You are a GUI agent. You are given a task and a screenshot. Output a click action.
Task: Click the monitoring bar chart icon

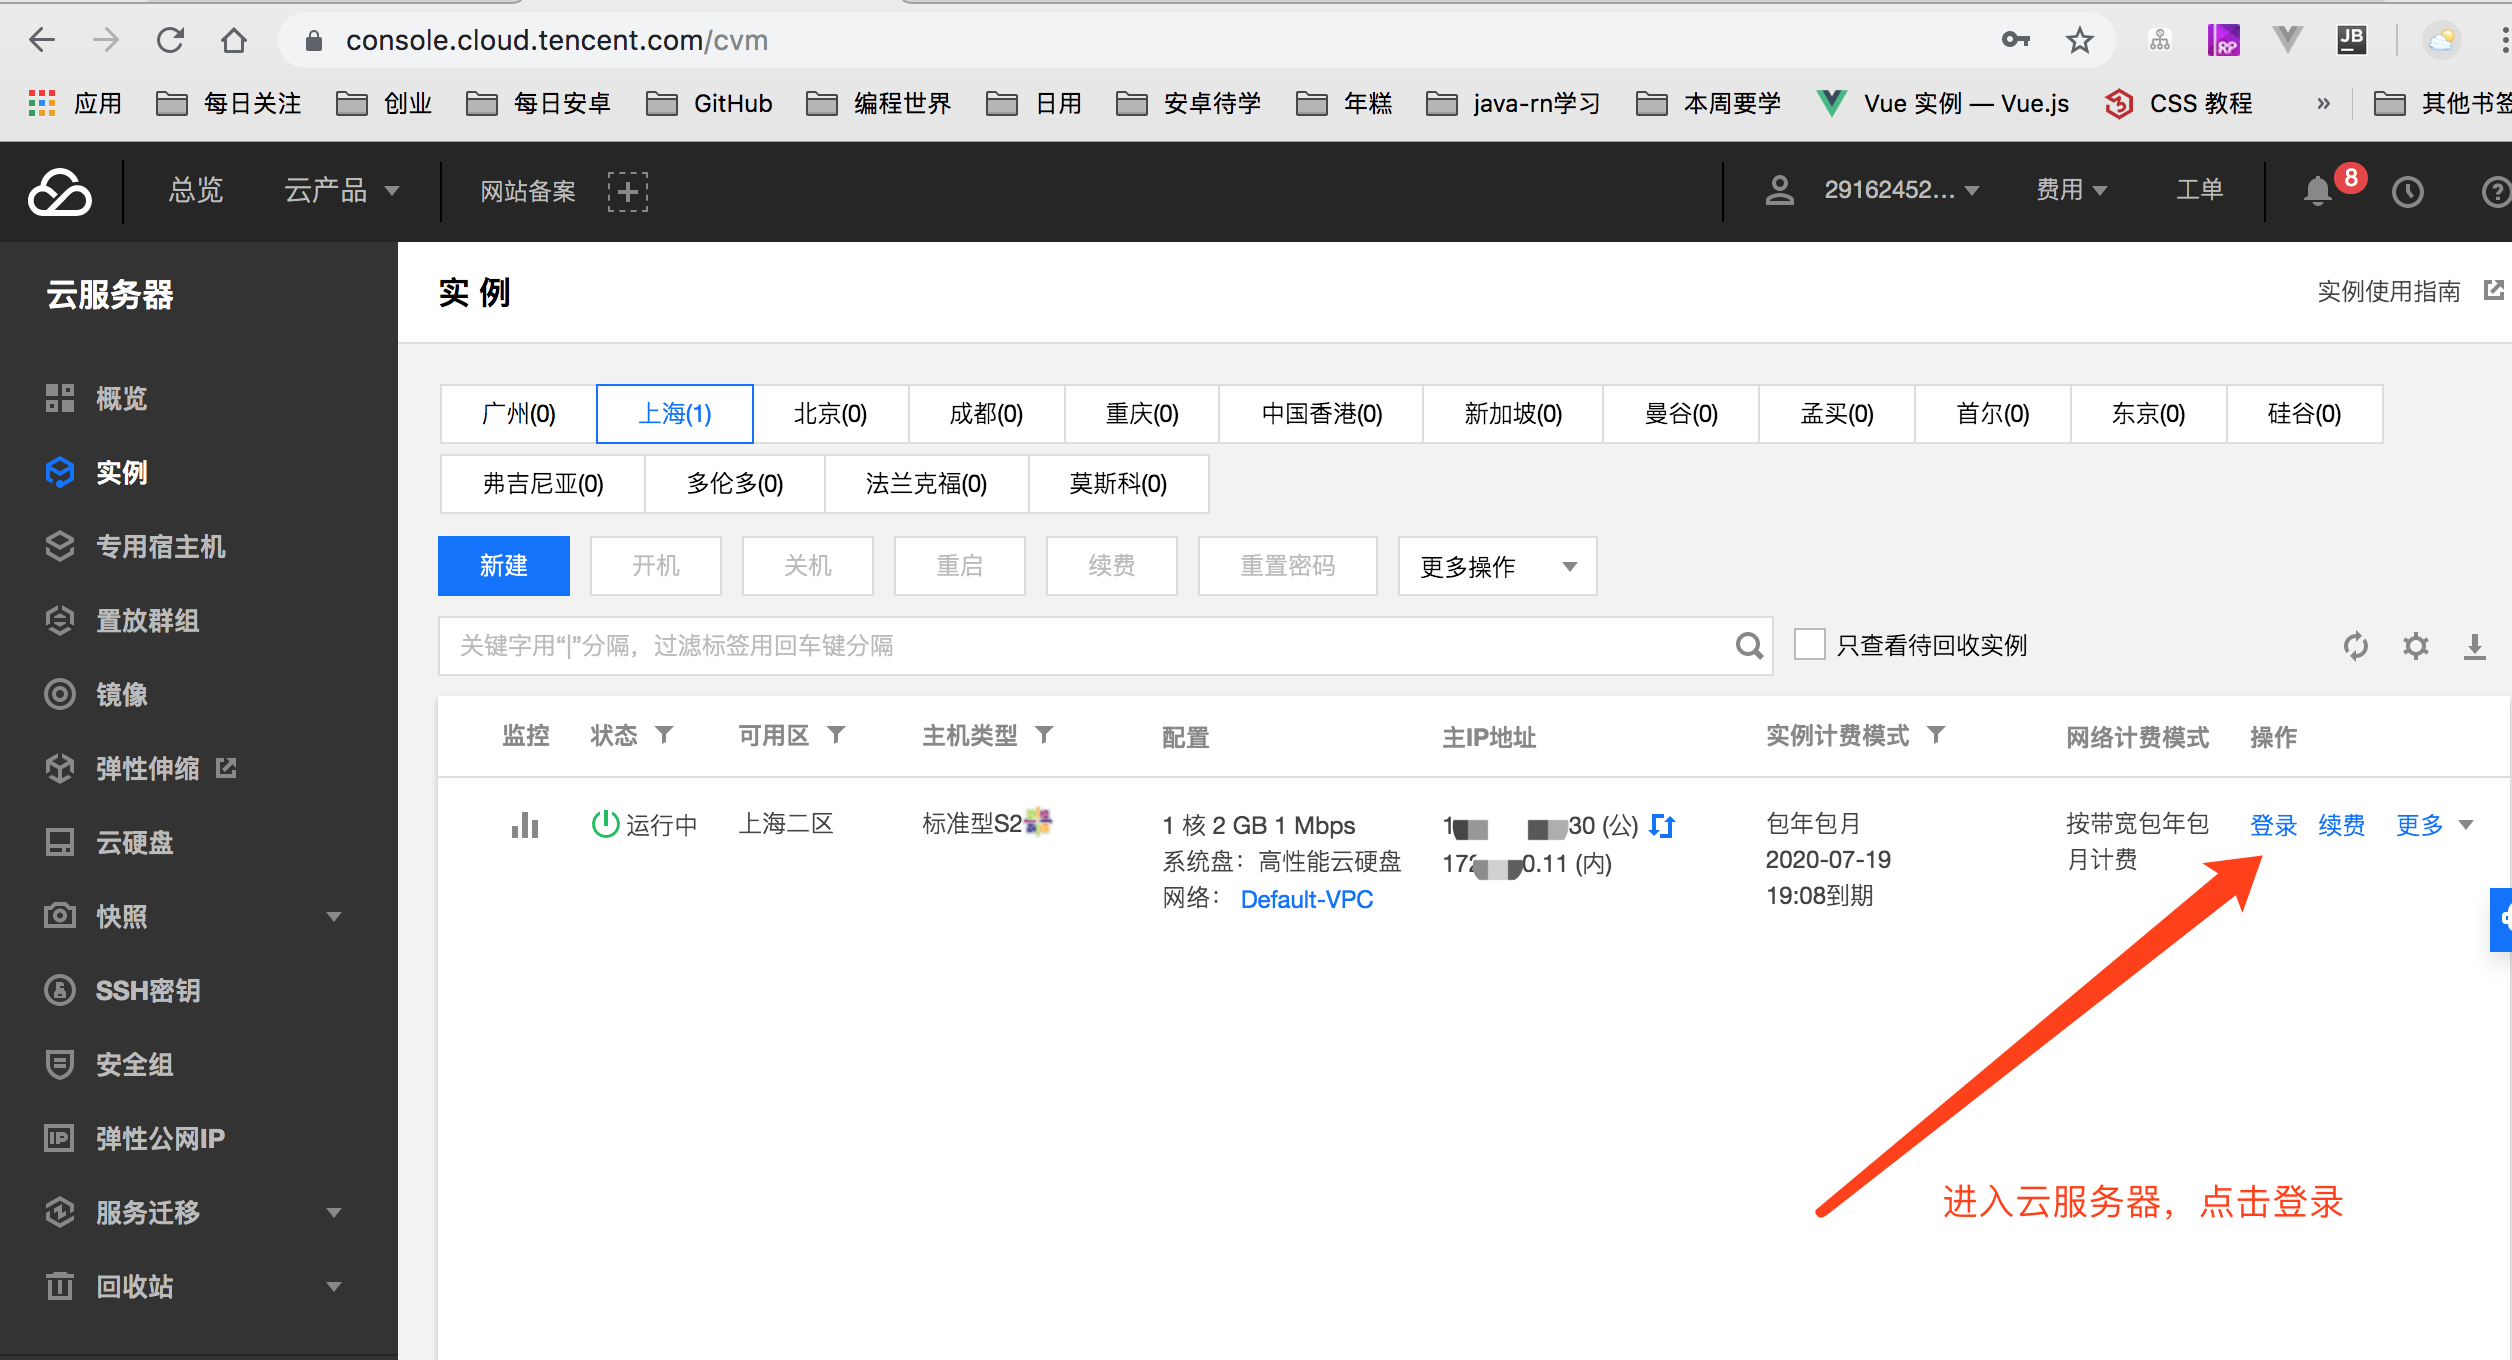(524, 825)
